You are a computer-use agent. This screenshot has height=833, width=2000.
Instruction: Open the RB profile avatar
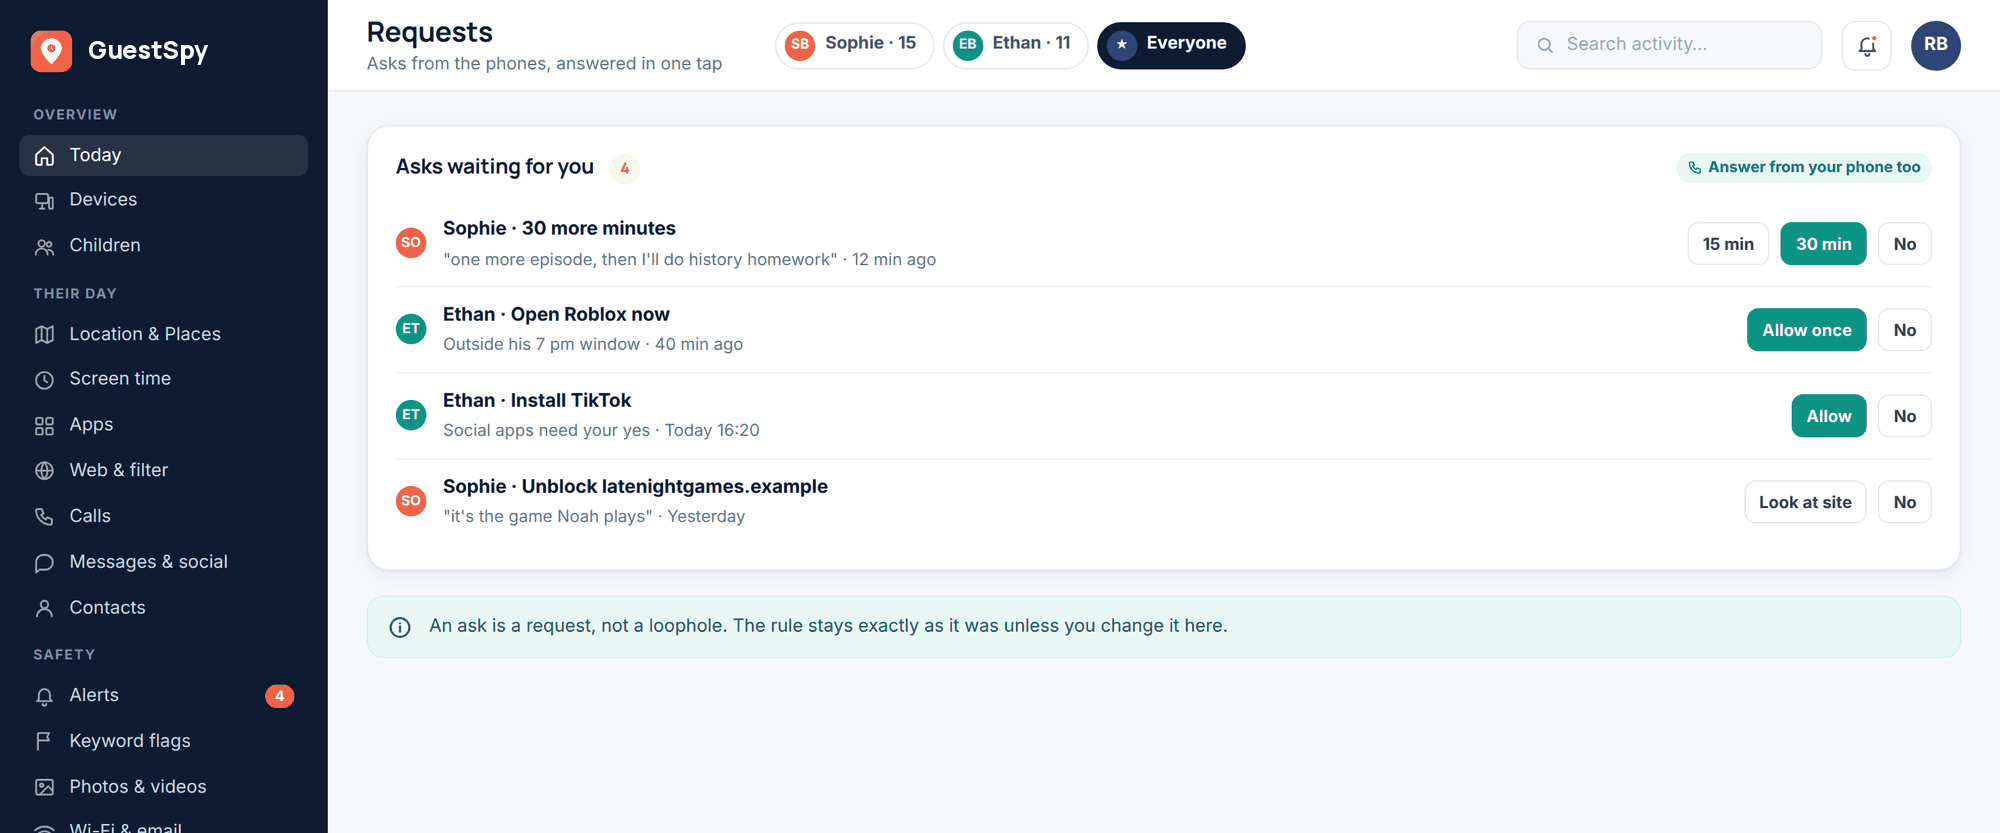[x=1936, y=45]
